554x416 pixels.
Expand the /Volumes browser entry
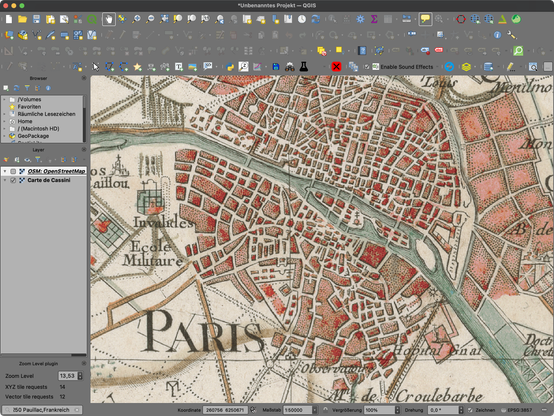point(5,100)
